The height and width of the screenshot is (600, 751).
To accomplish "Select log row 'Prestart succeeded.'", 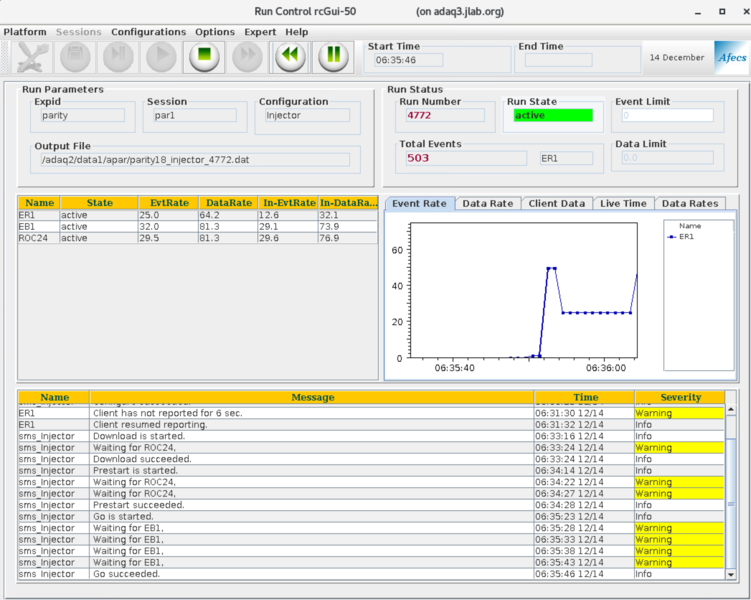I will (x=371, y=505).
